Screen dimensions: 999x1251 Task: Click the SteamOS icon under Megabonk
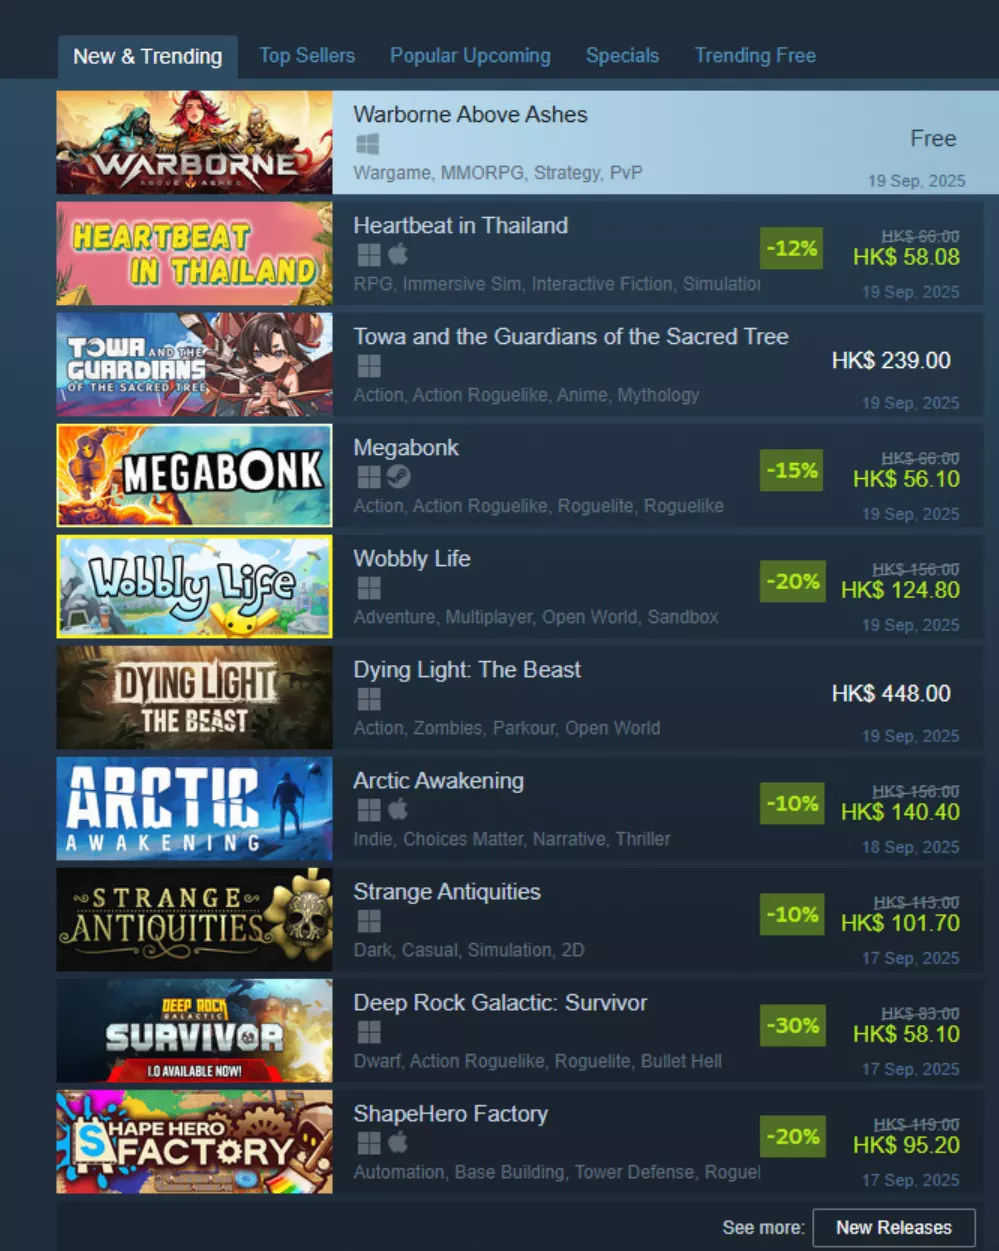pos(398,477)
